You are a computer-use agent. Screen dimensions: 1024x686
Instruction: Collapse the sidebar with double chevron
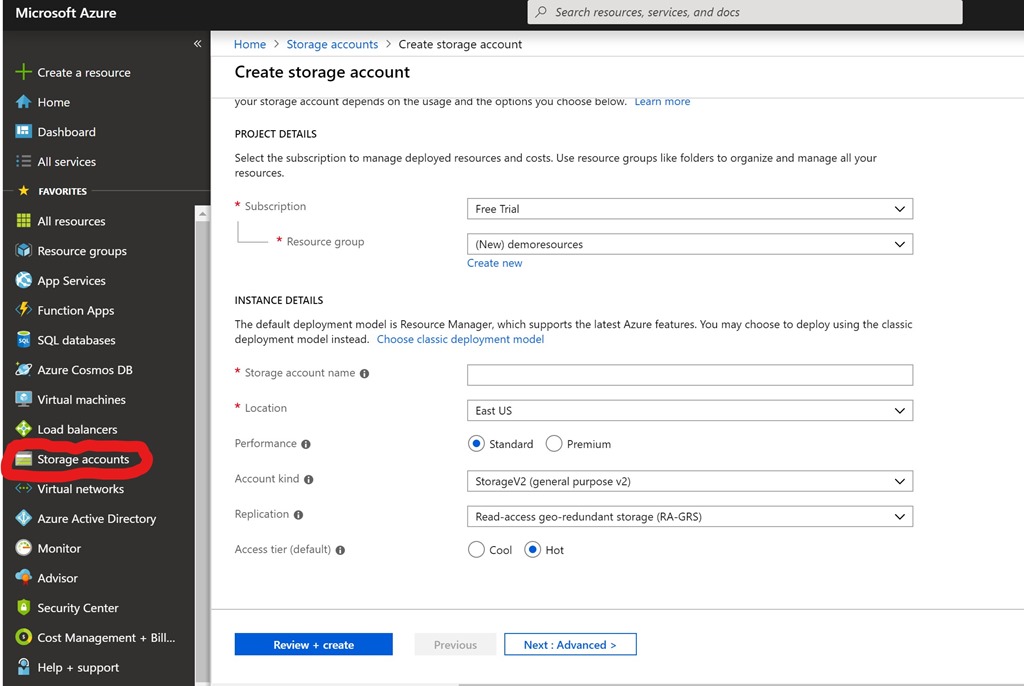(x=197, y=44)
